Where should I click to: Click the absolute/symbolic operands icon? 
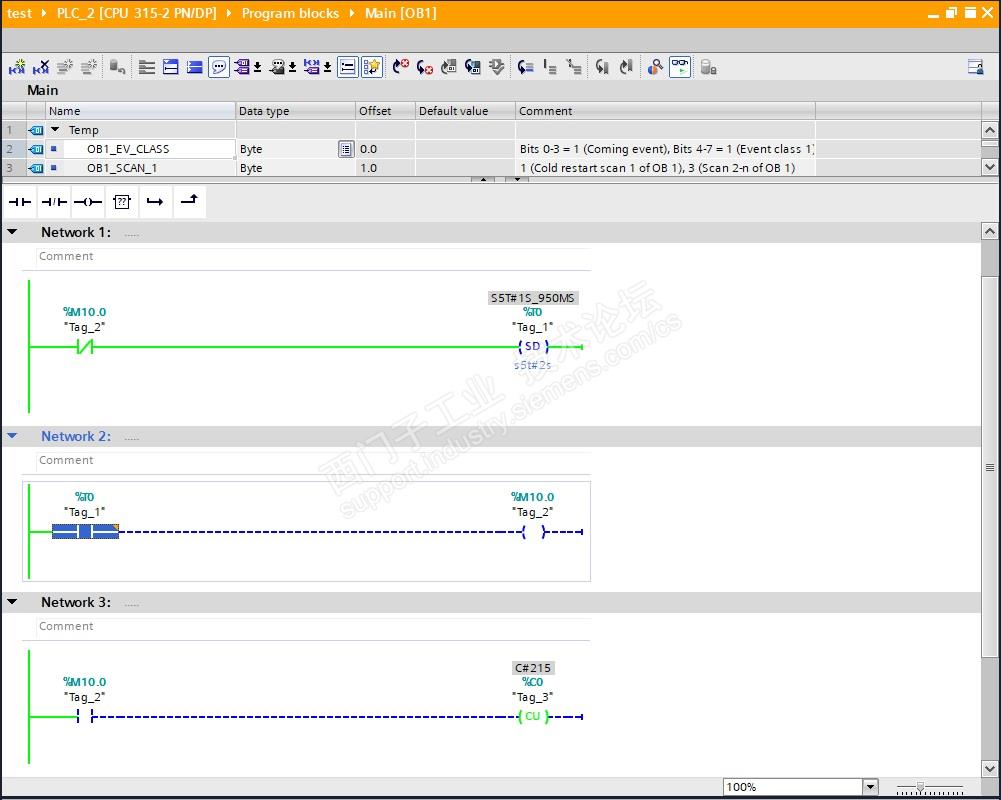(x=242, y=67)
